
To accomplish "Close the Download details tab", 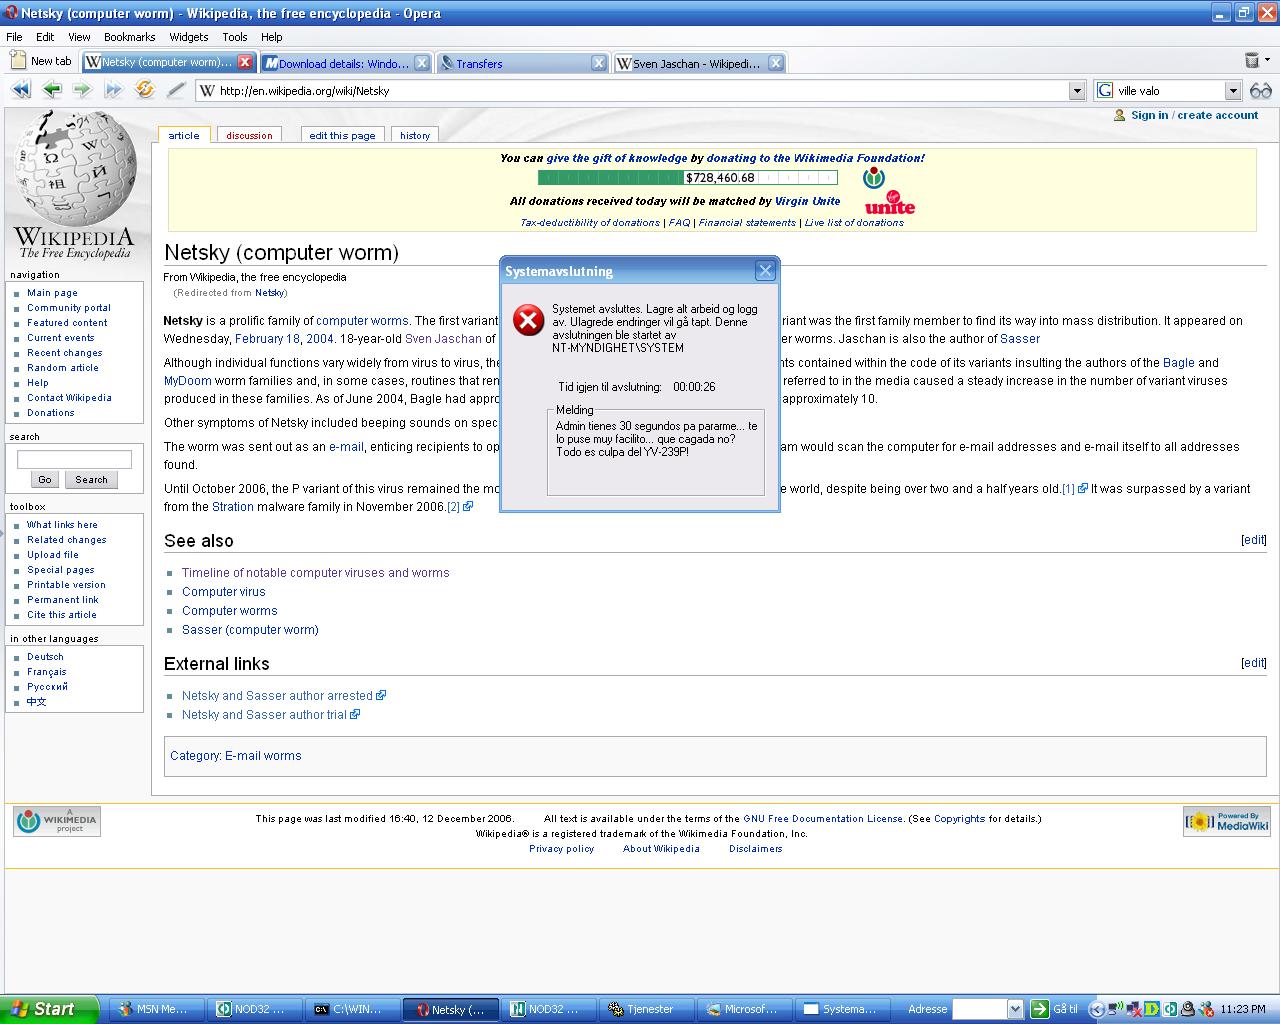I will 422,63.
